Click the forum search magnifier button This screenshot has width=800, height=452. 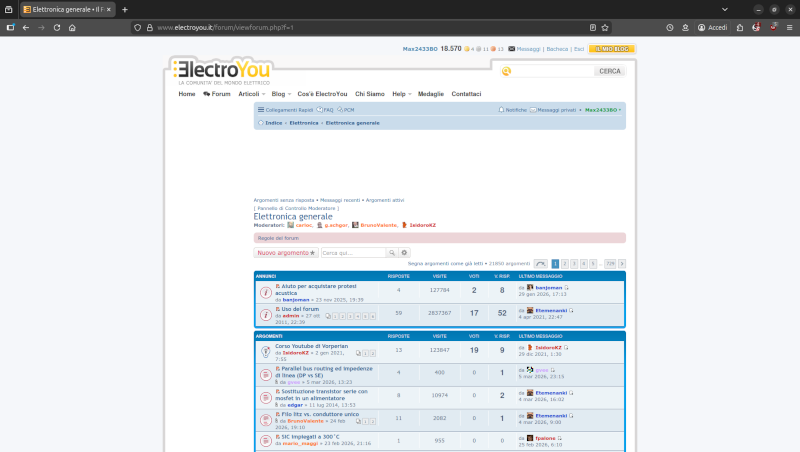(392, 253)
